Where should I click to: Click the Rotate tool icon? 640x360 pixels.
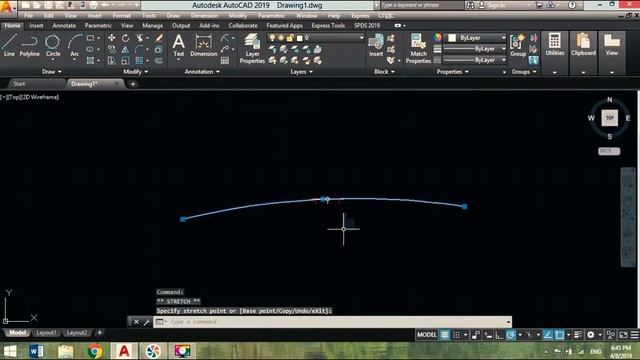125,38
